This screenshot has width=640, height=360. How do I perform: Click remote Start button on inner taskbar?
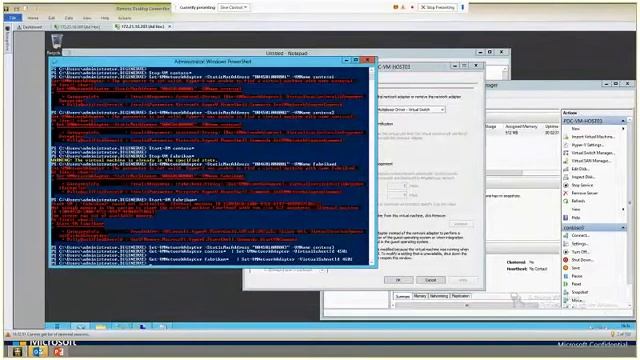pyautogui.click(x=58, y=327)
